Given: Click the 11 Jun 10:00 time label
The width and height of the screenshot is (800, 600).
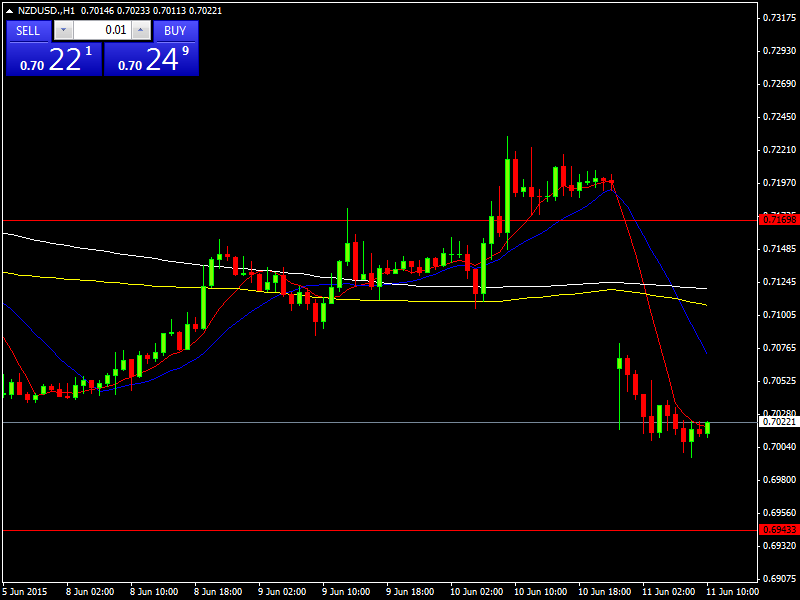Looking at the screenshot, I should (732, 591).
